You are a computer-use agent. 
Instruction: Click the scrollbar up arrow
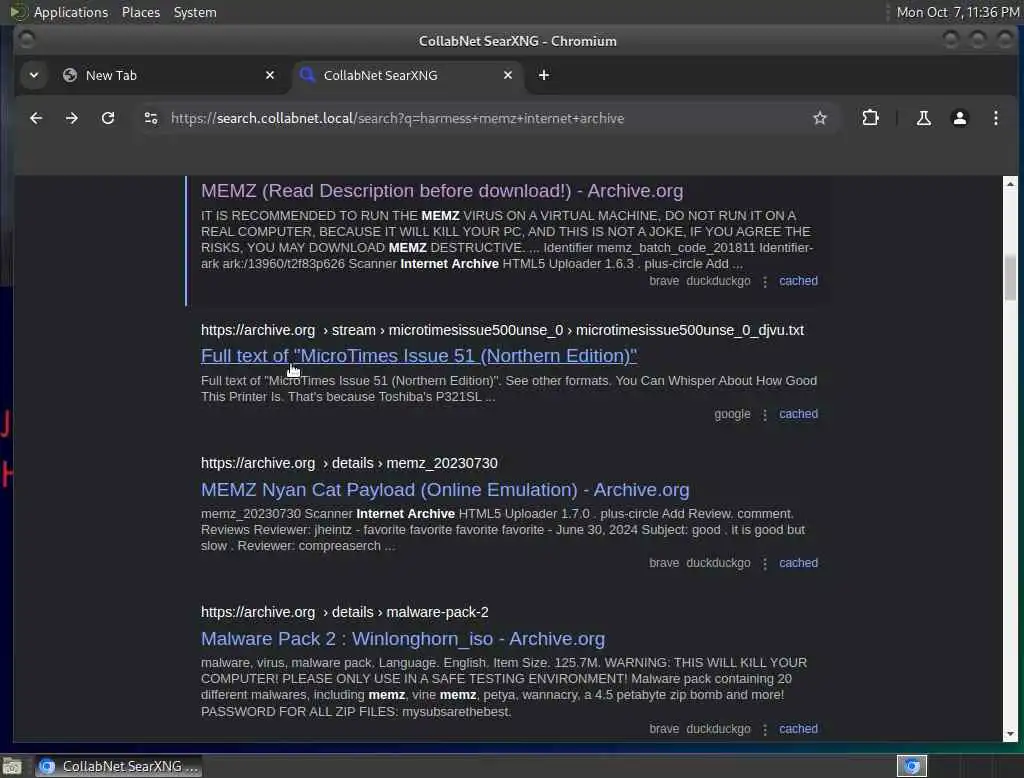tap(1010, 184)
